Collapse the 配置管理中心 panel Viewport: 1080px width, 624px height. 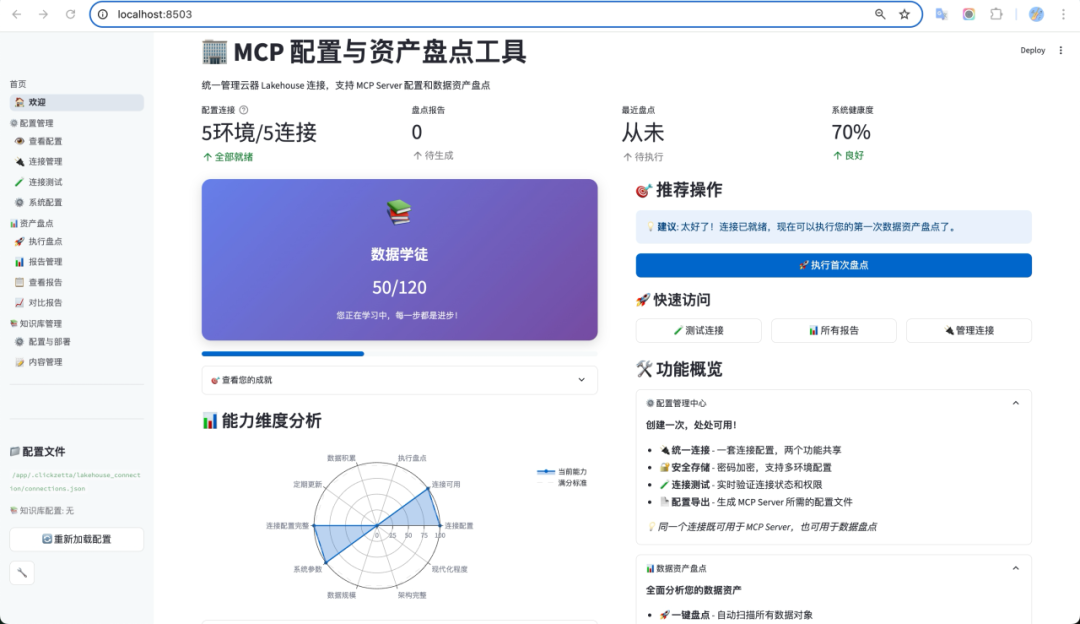point(1016,402)
